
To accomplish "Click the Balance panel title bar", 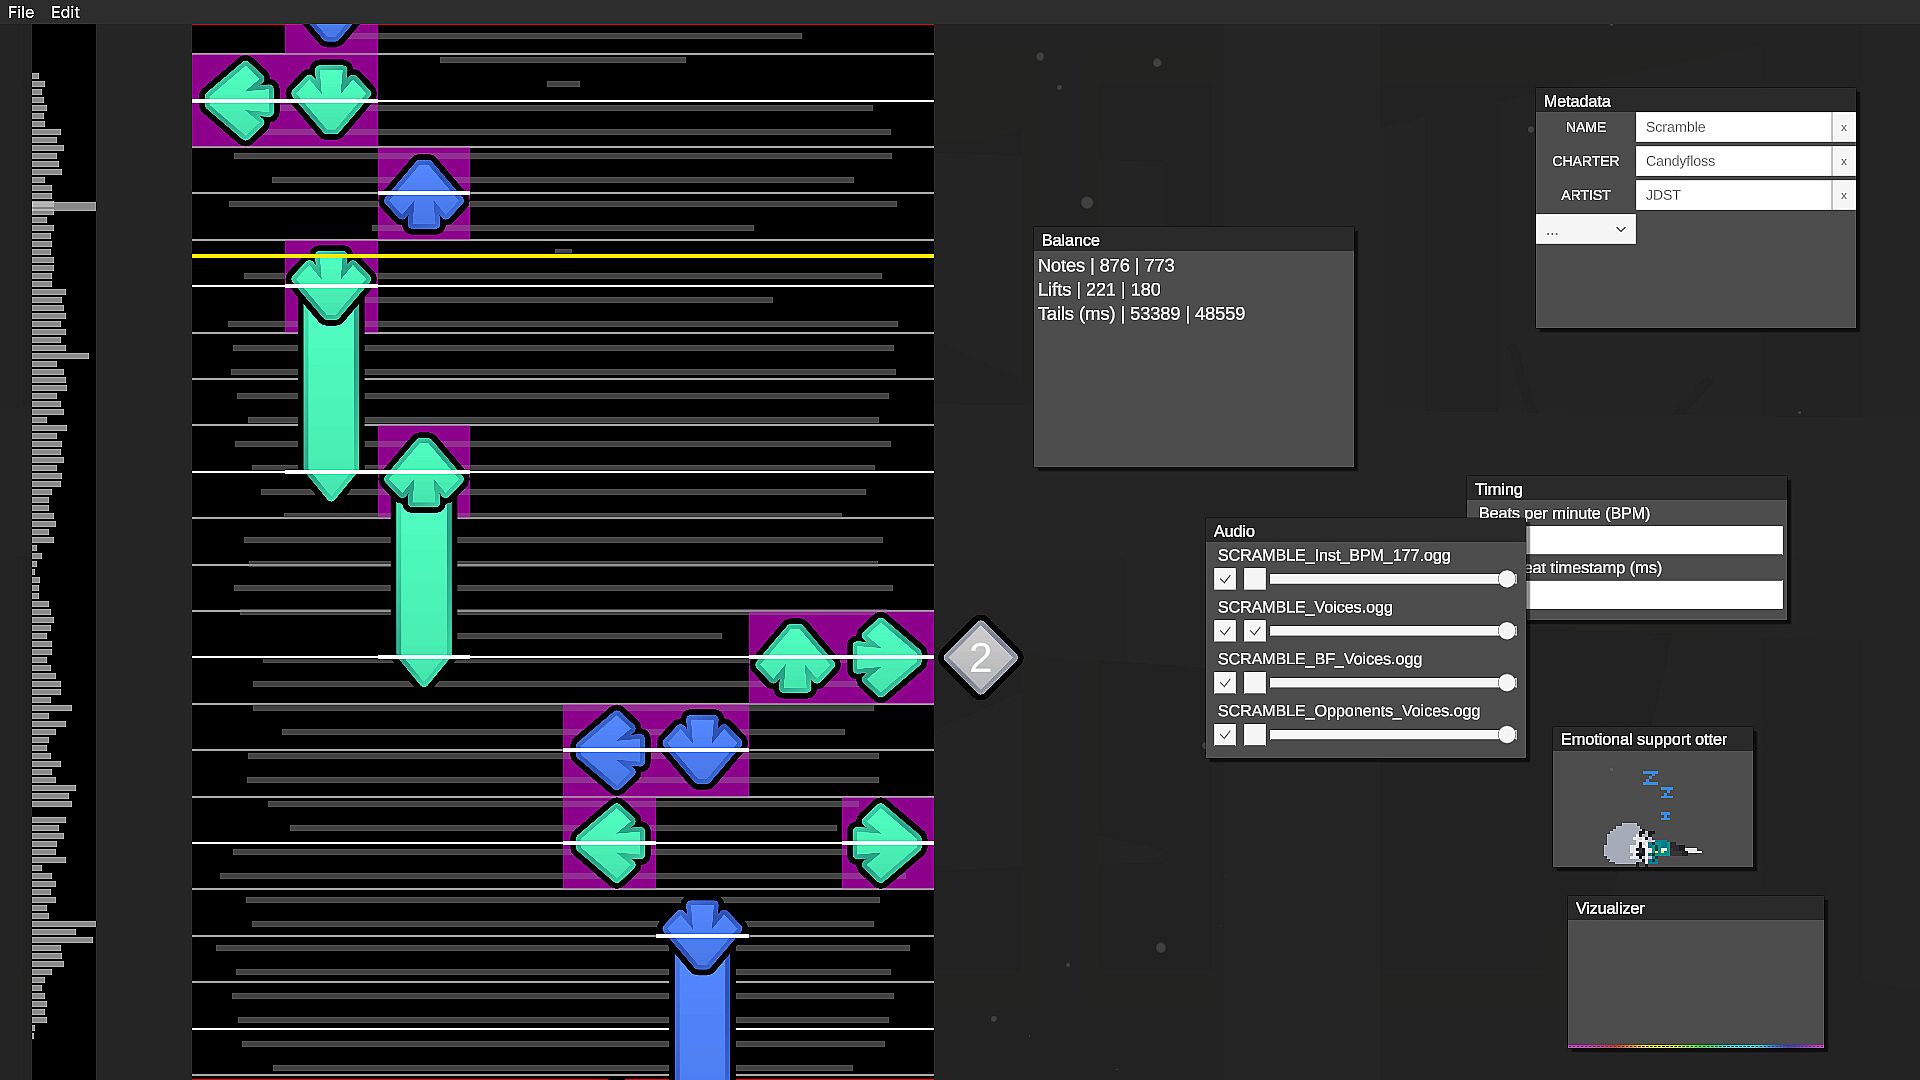I will (x=1193, y=240).
